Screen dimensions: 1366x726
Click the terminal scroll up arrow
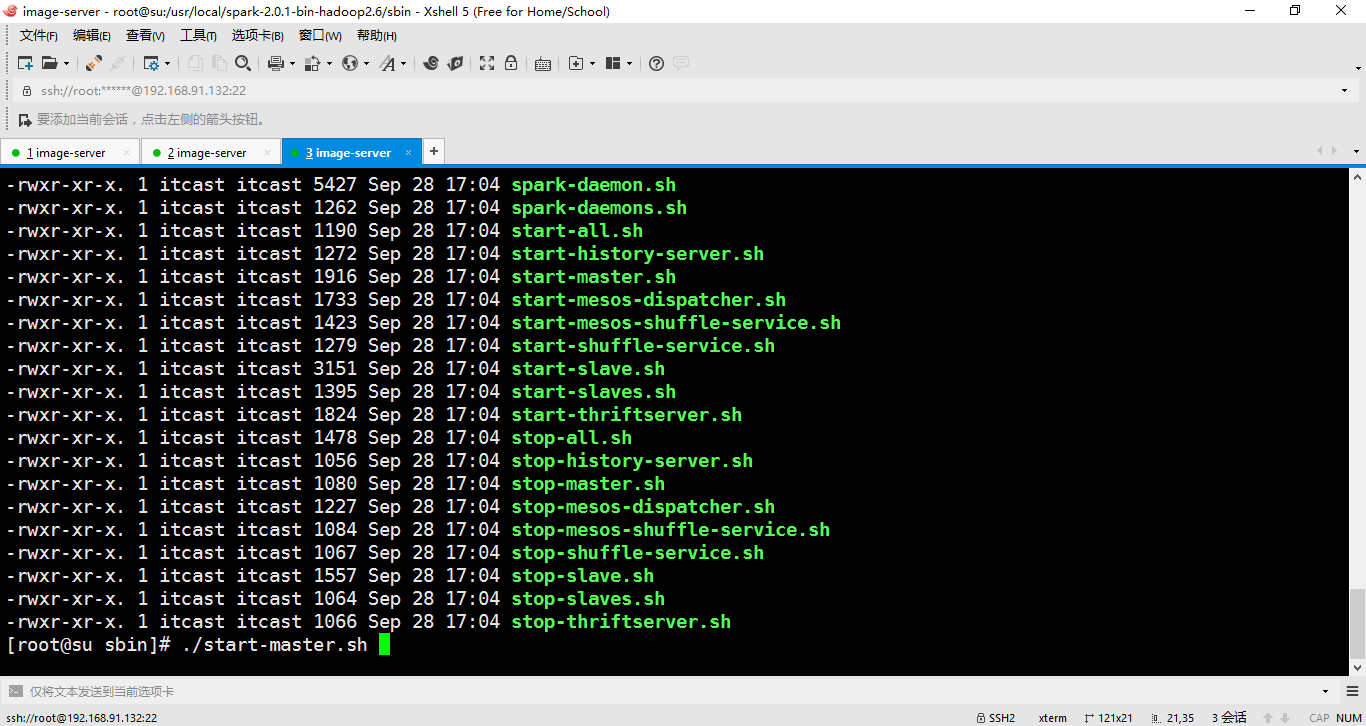(1357, 176)
